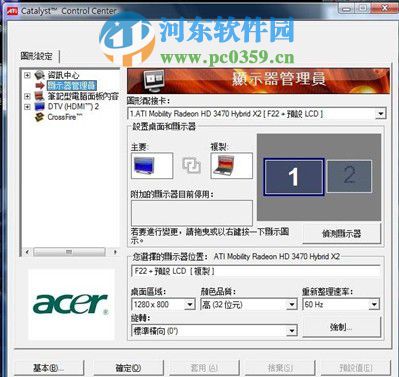Close the Catalyst Control Center window
This screenshot has height=377, width=399.
point(384,8)
